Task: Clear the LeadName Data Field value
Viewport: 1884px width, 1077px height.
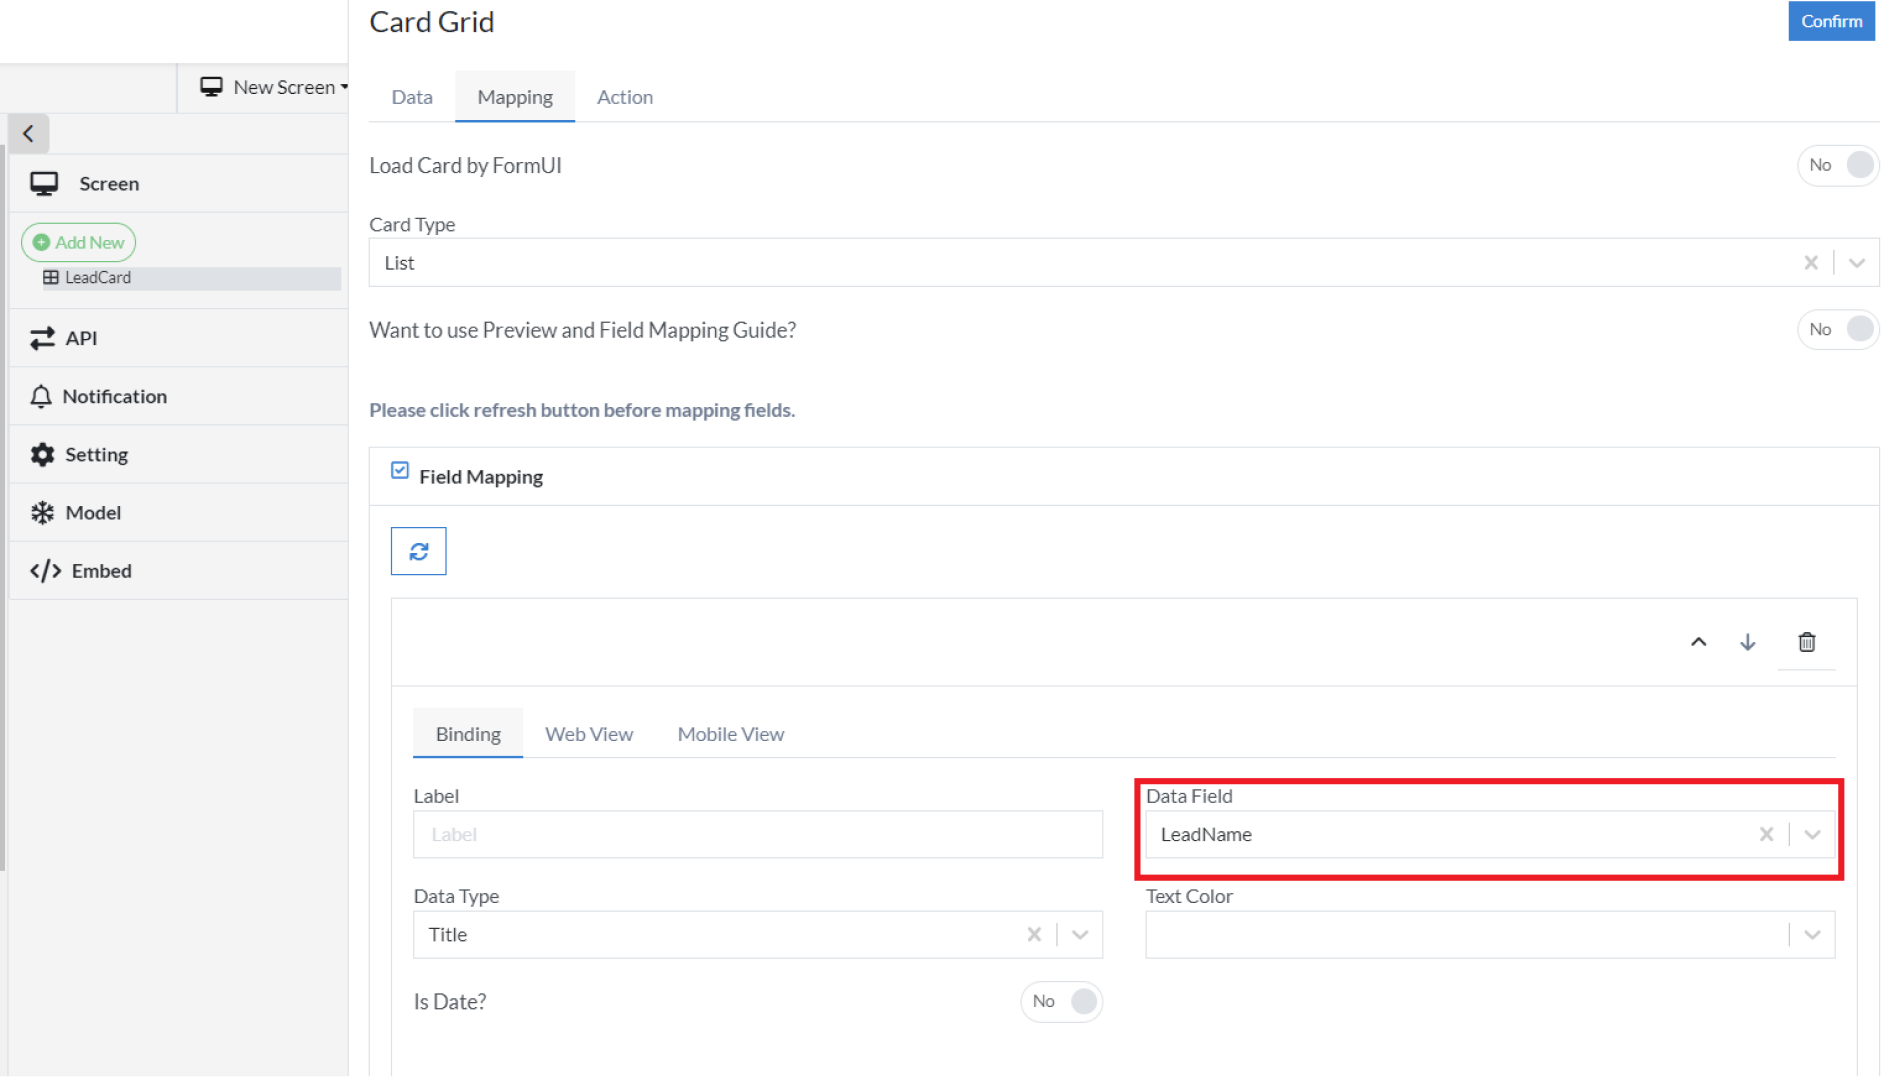Action: [x=1766, y=834]
